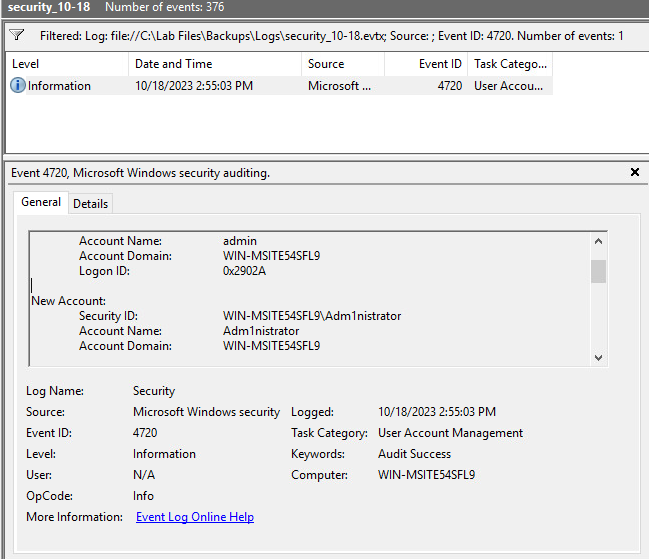Click the Logon ID value 0x2902A
Image resolution: width=649 pixels, height=559 pixels.
244,271
